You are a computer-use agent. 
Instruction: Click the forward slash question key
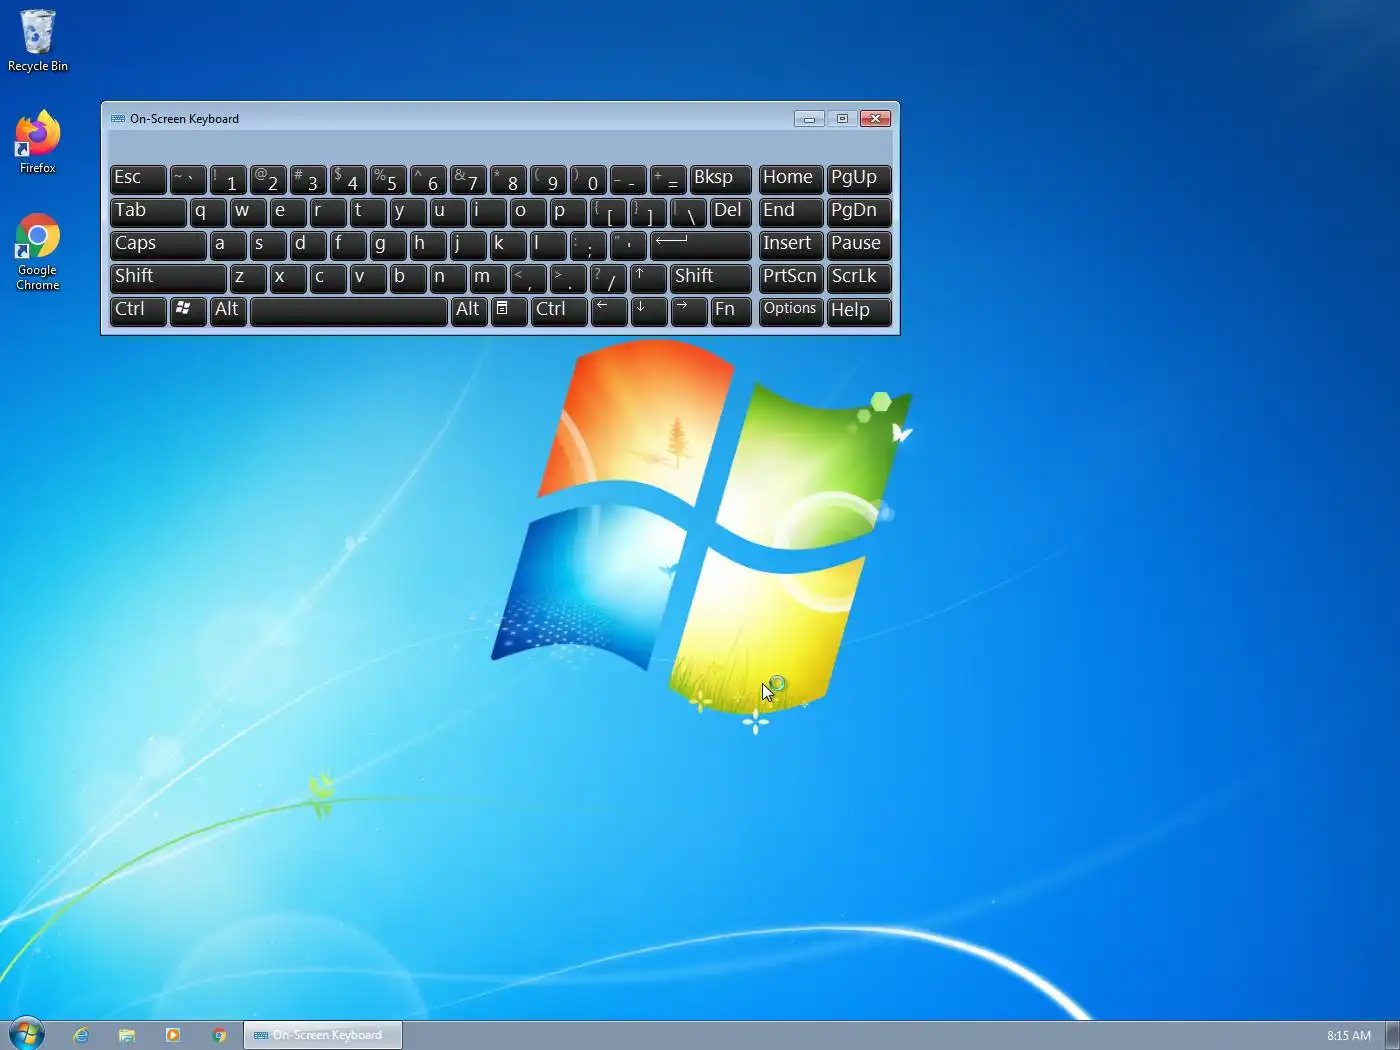coord(608,278)
